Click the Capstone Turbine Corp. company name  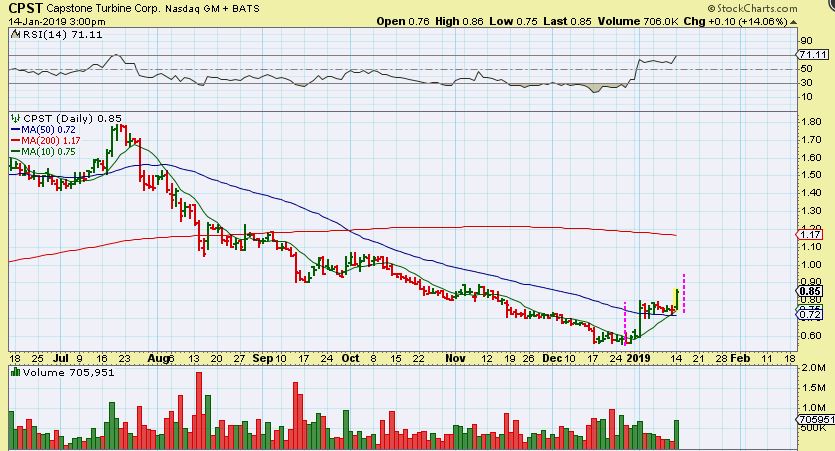click(x=103, y=9)
